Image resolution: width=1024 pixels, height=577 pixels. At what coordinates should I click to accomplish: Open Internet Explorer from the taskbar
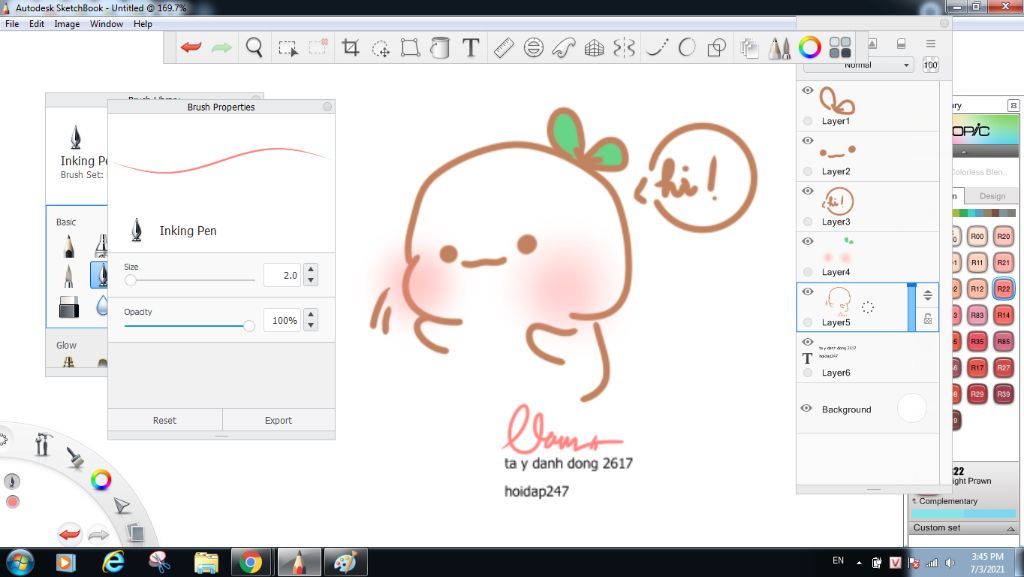coord(114,562)
